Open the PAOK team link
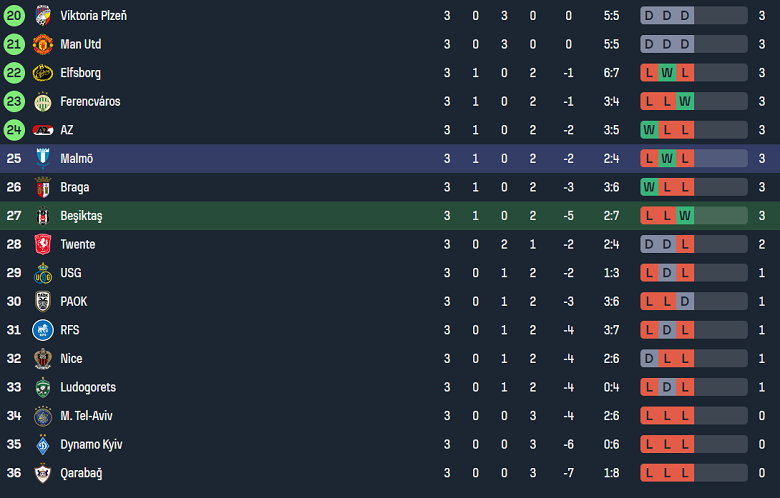Viewport: 780px width, 498px height. click(x=75, y=301)
